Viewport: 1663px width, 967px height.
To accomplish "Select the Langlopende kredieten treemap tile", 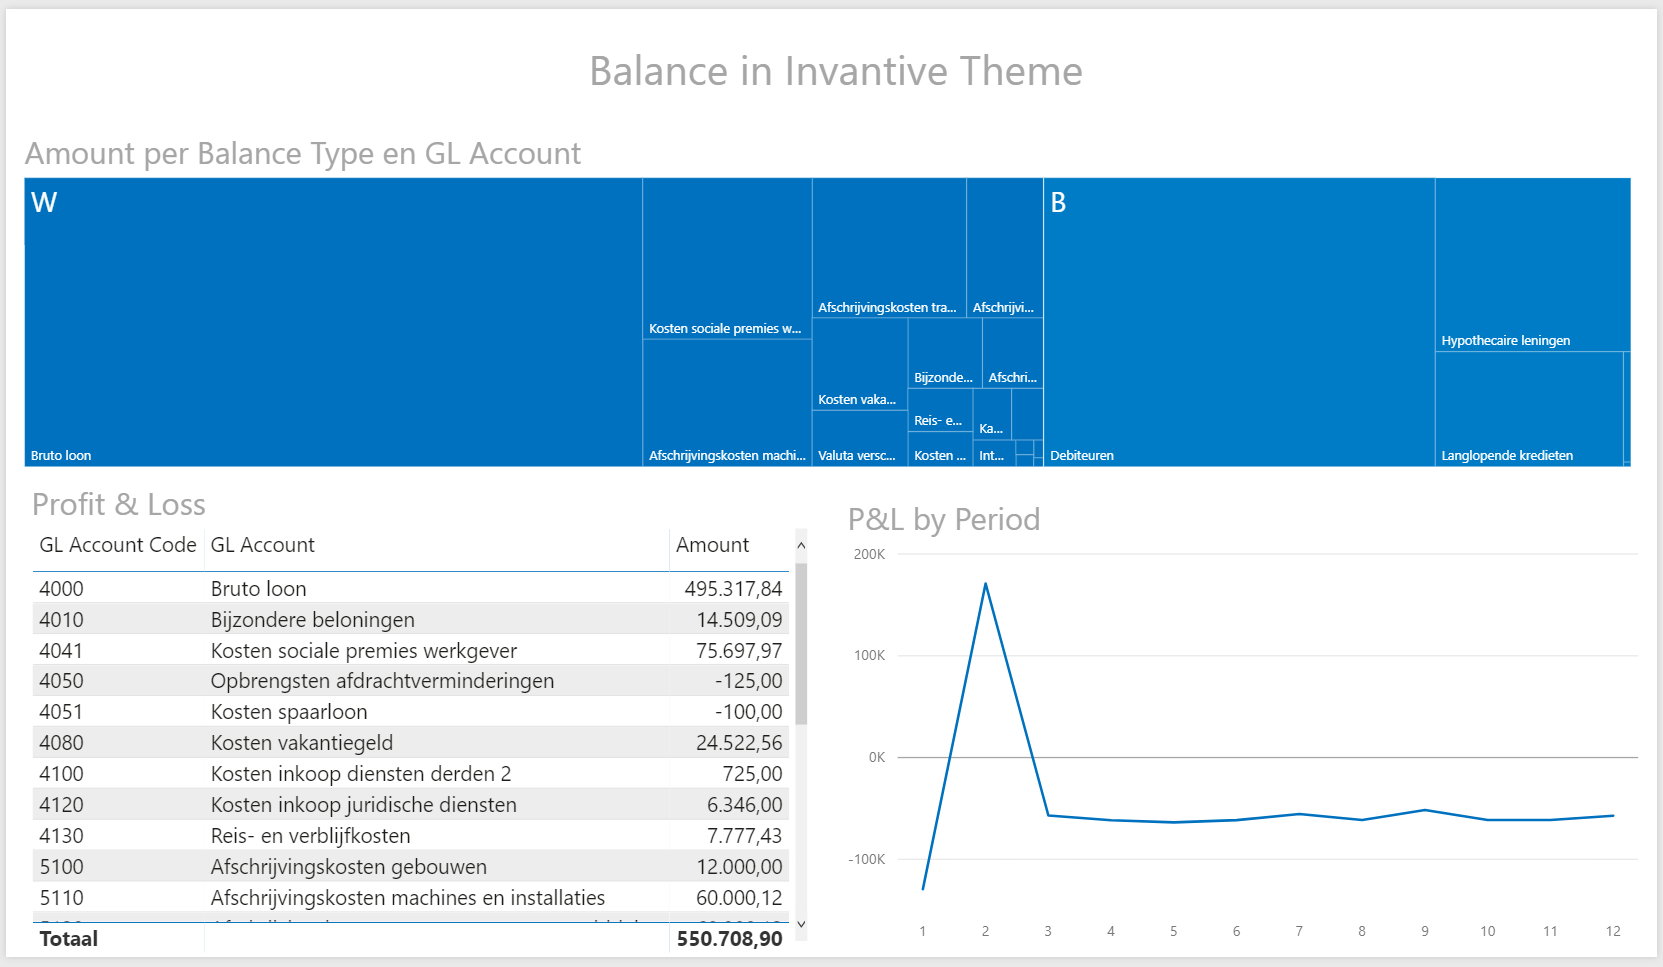I will 1529,409.
